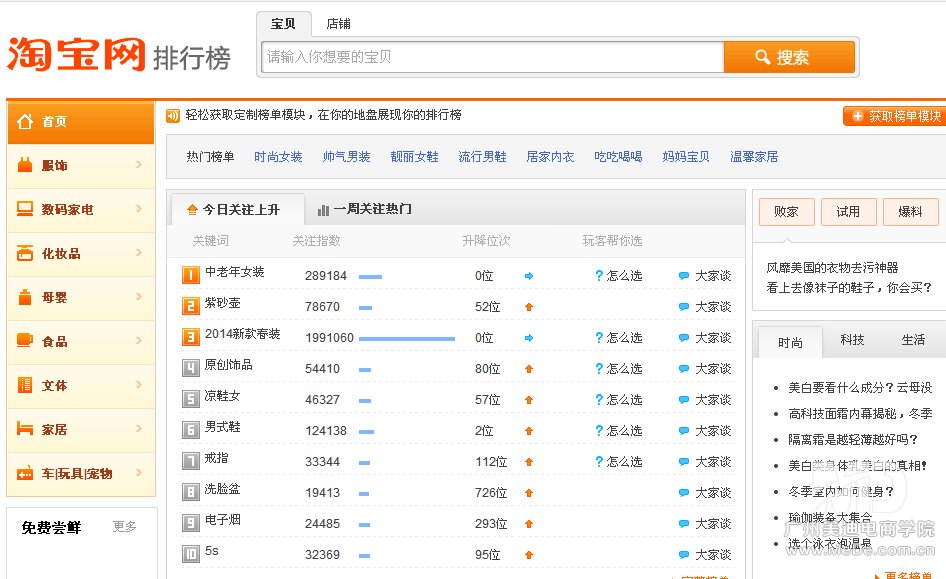Switch to the 店铺 search tab
Image resolution: width=946 pixels, height=579 pixels.
tap(337, 23)
